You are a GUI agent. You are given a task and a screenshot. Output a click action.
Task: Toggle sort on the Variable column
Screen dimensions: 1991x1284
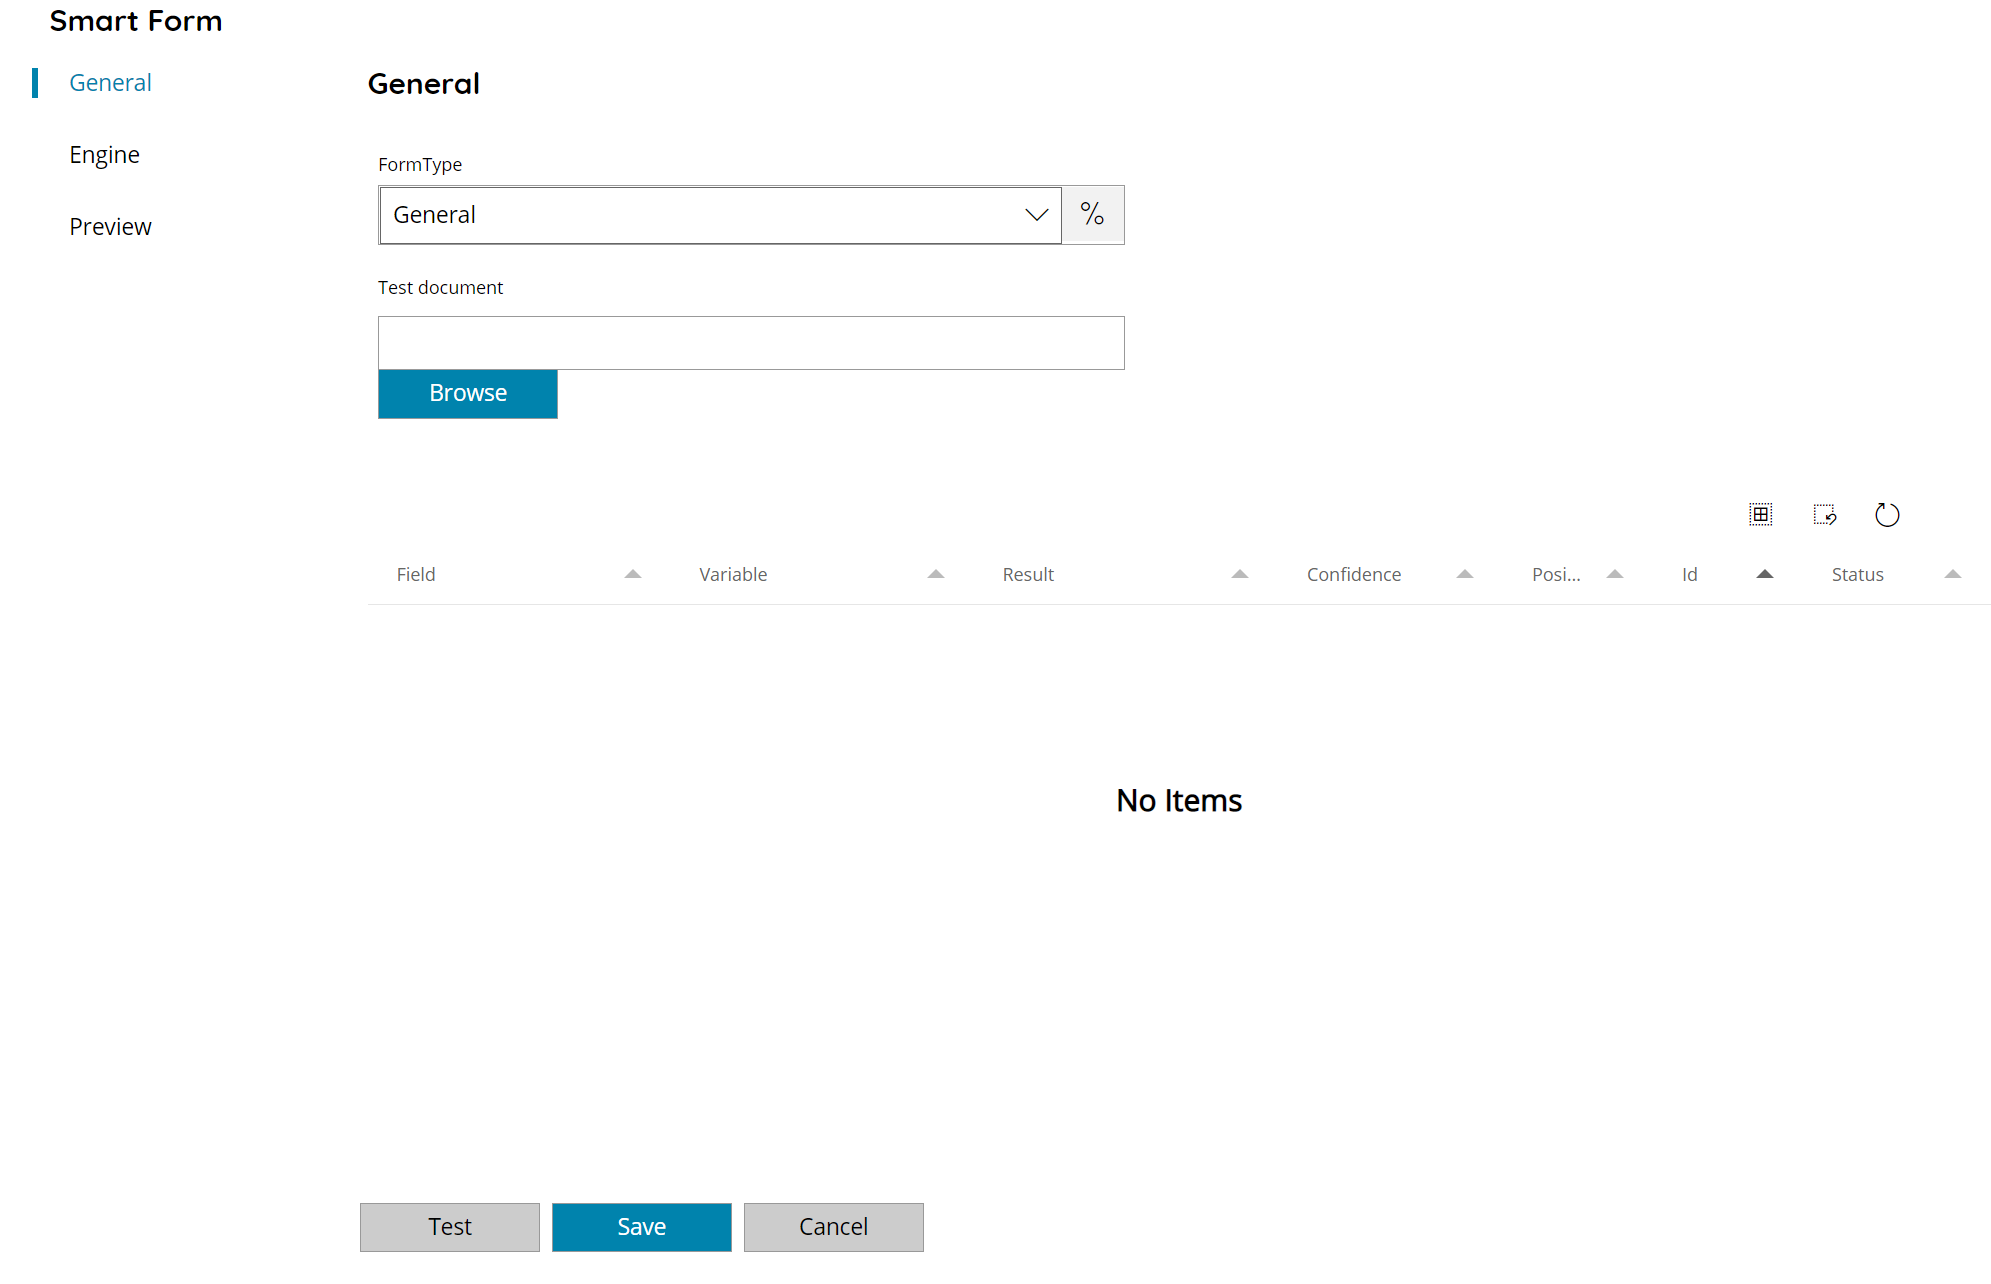(x=935, y=574)
